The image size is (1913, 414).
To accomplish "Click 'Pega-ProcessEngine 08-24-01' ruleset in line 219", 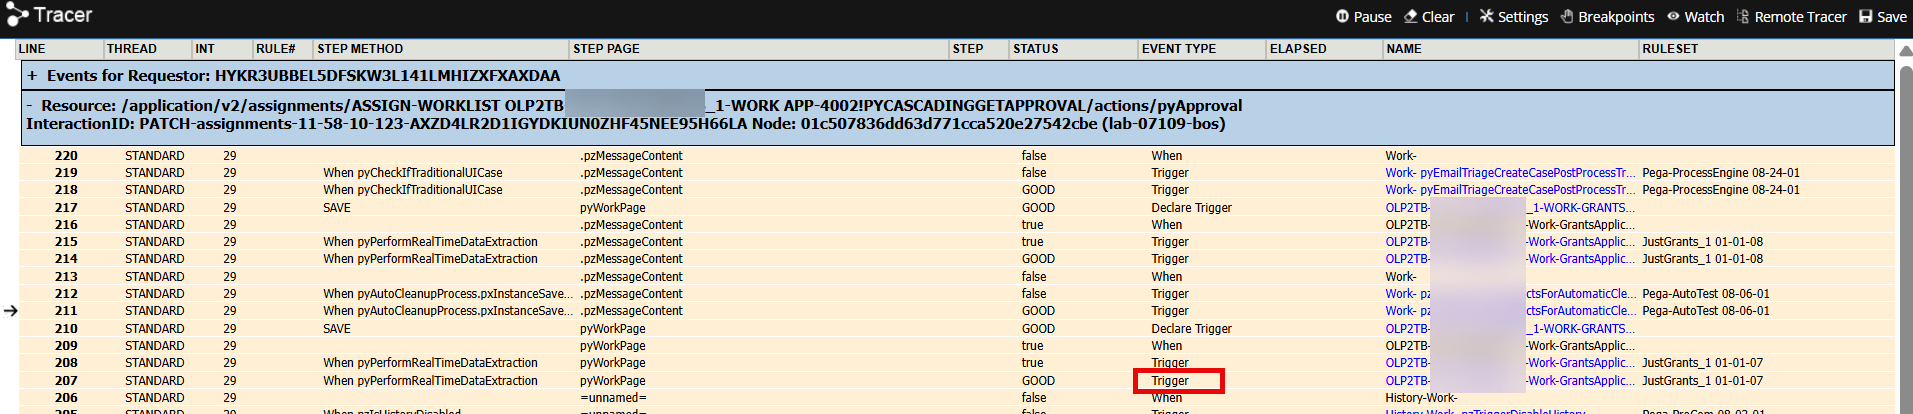I will 1721,173.
